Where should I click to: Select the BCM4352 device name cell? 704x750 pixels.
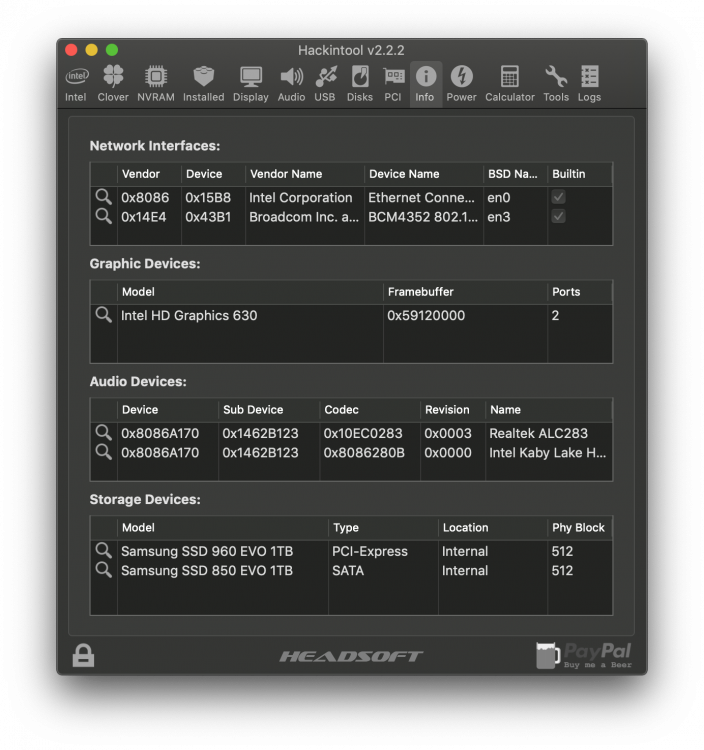click(x=423, y=217)
